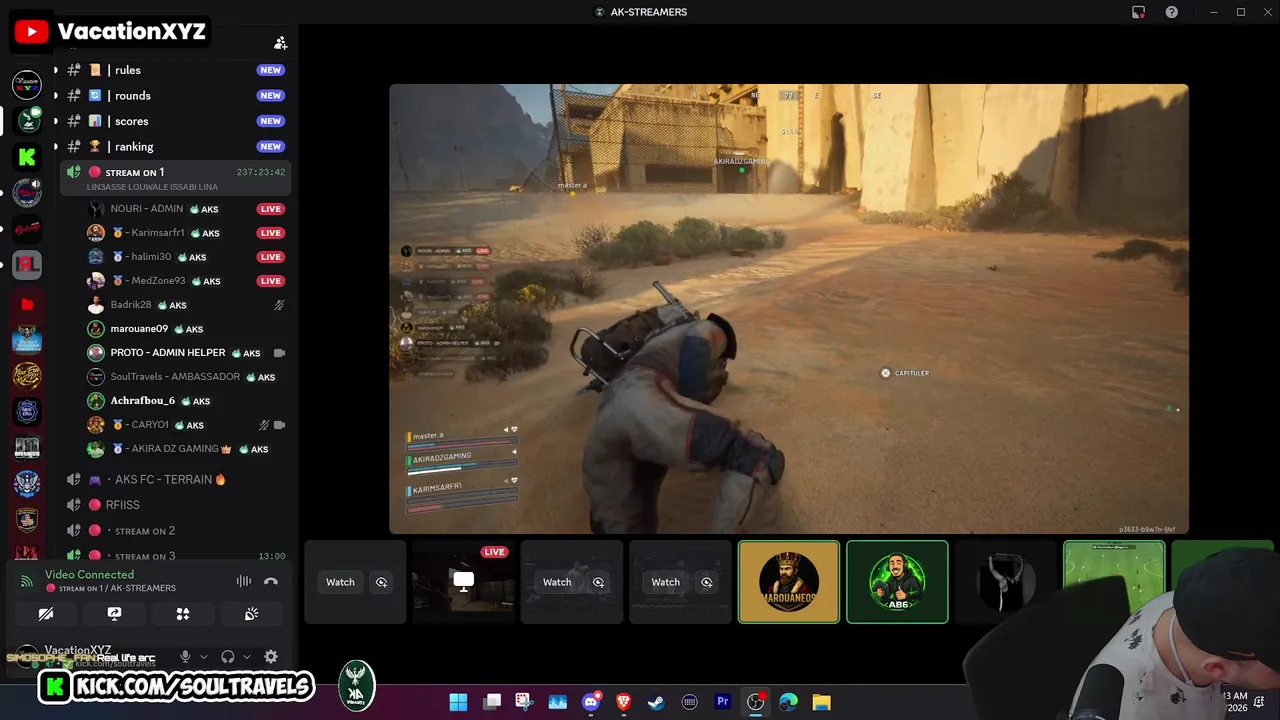Open the red RL server icon

27,266
